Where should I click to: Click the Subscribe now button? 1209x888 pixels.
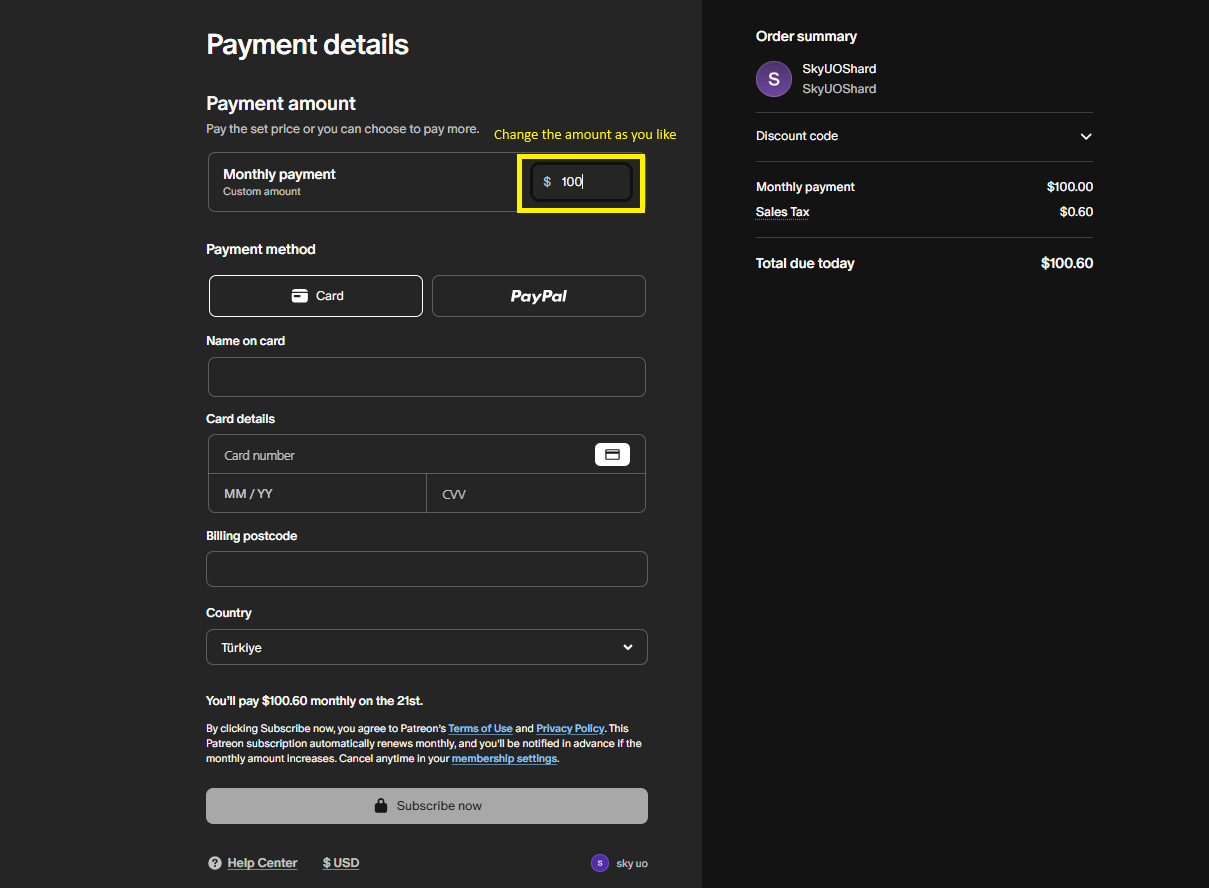tap(426, 806)
